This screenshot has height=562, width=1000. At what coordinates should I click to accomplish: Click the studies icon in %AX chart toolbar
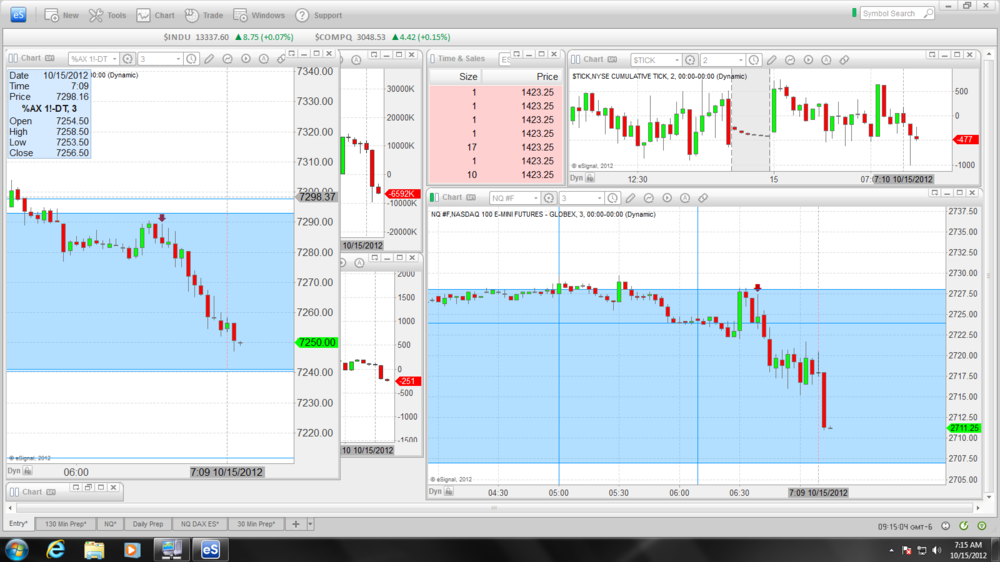[x=228, y=59]
